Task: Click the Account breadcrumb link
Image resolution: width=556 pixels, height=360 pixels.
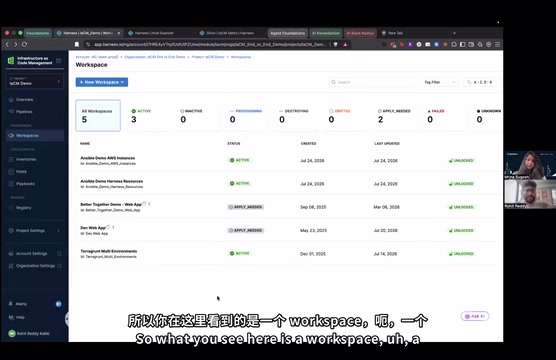Action: tap(97, 57)
